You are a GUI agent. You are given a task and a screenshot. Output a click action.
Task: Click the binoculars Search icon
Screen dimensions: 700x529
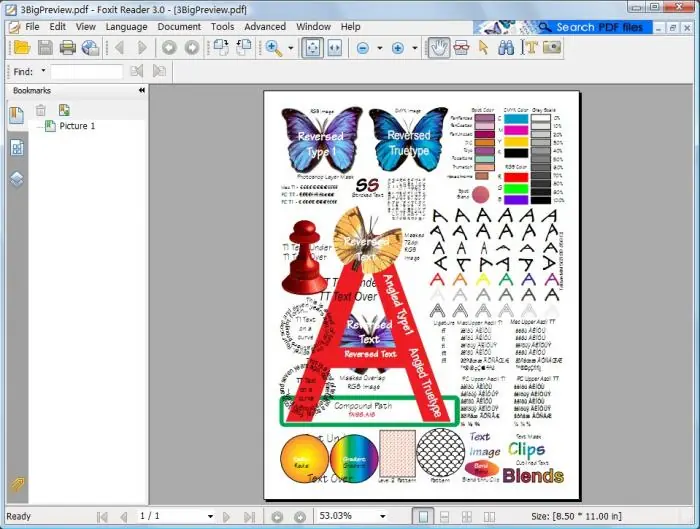506,47
